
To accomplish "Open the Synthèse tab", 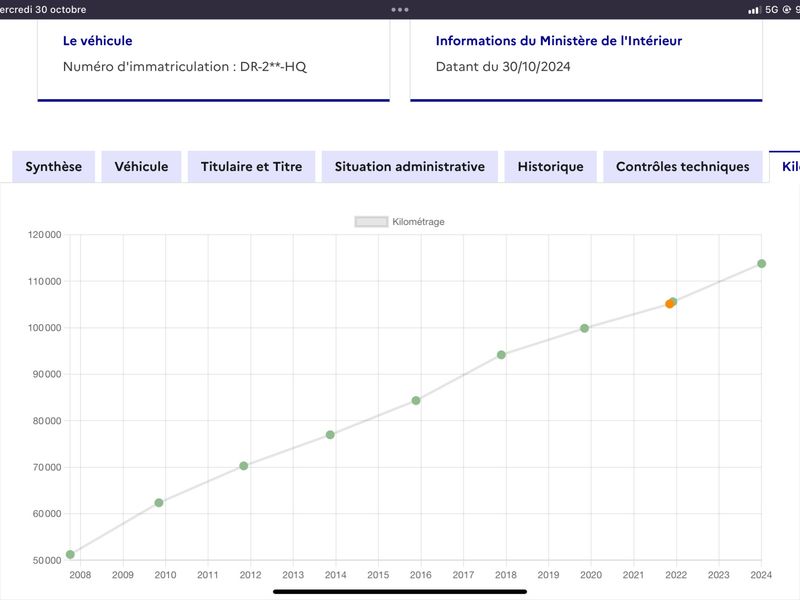I will pos(54,166).
